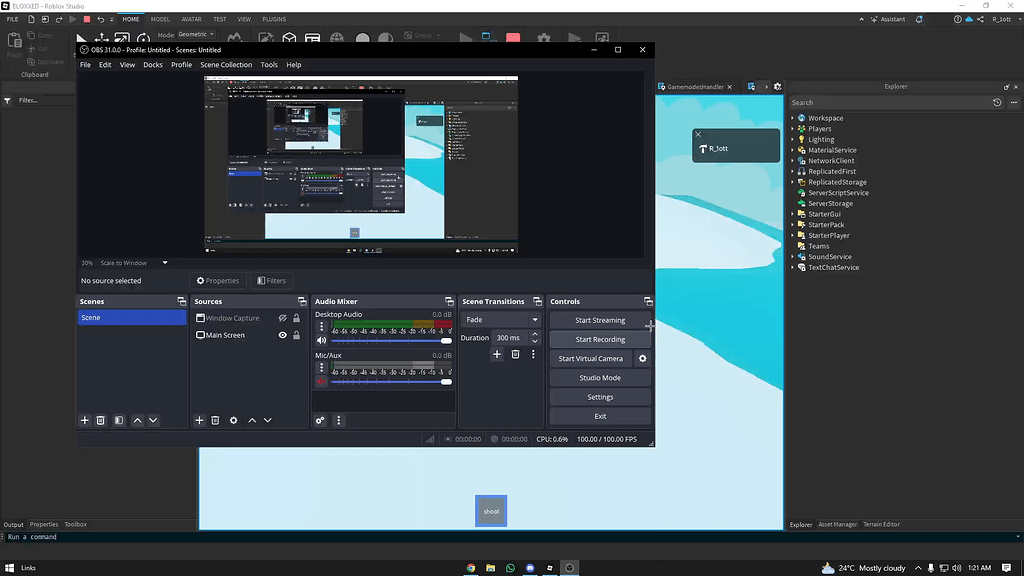1024x576 pixels.
Task: Delete the selected scene using trash icon
Action: (x=100, y=420)
